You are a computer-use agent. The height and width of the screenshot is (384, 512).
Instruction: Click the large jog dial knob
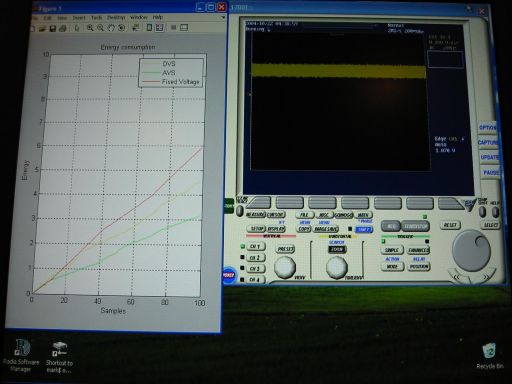(471, 250)
